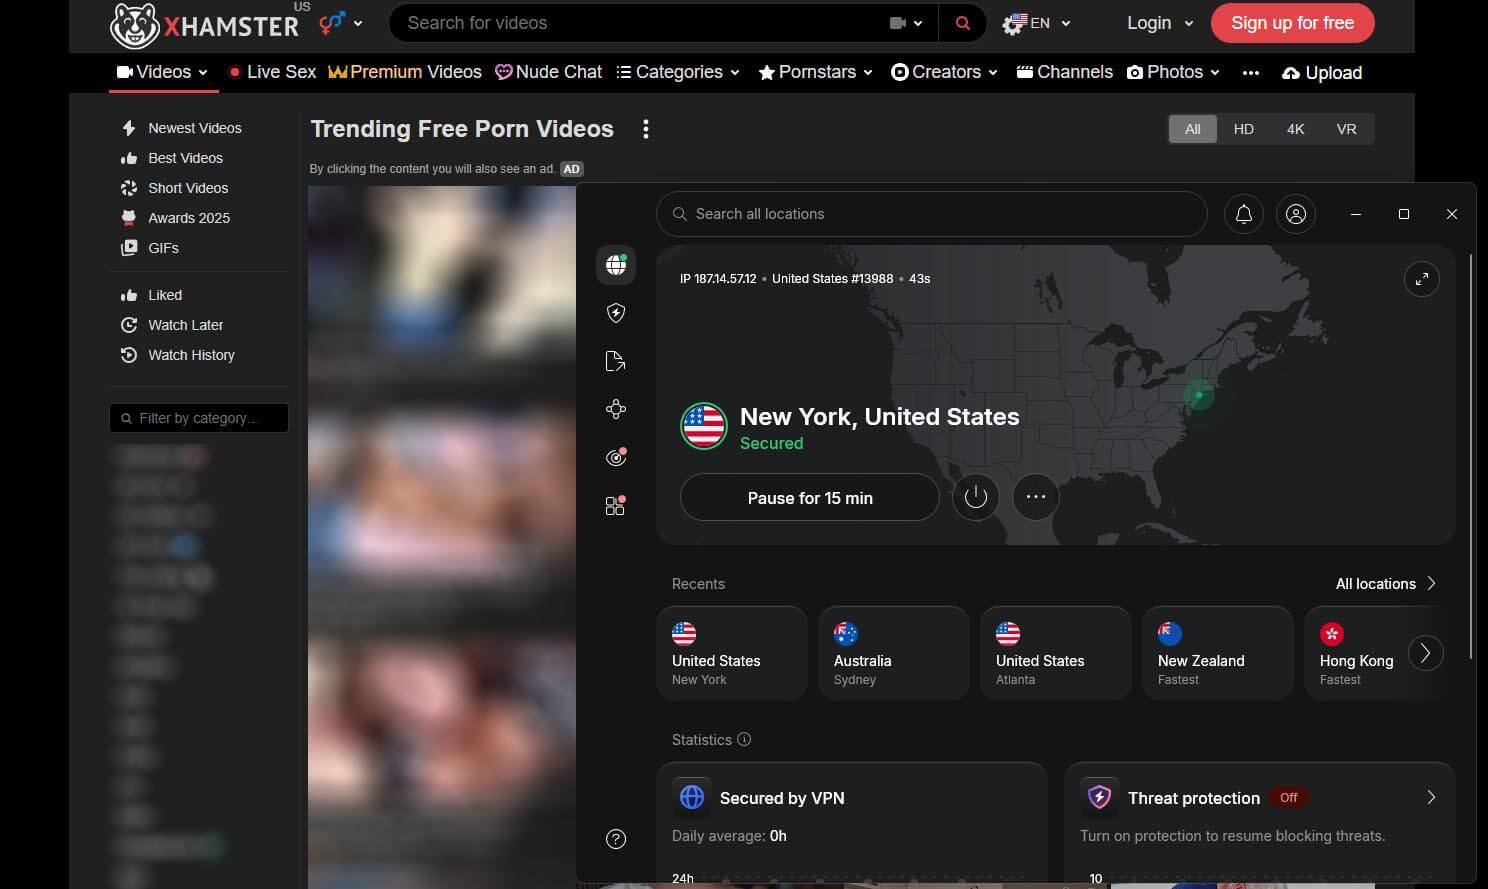Select the HD quality filter

1244,129
